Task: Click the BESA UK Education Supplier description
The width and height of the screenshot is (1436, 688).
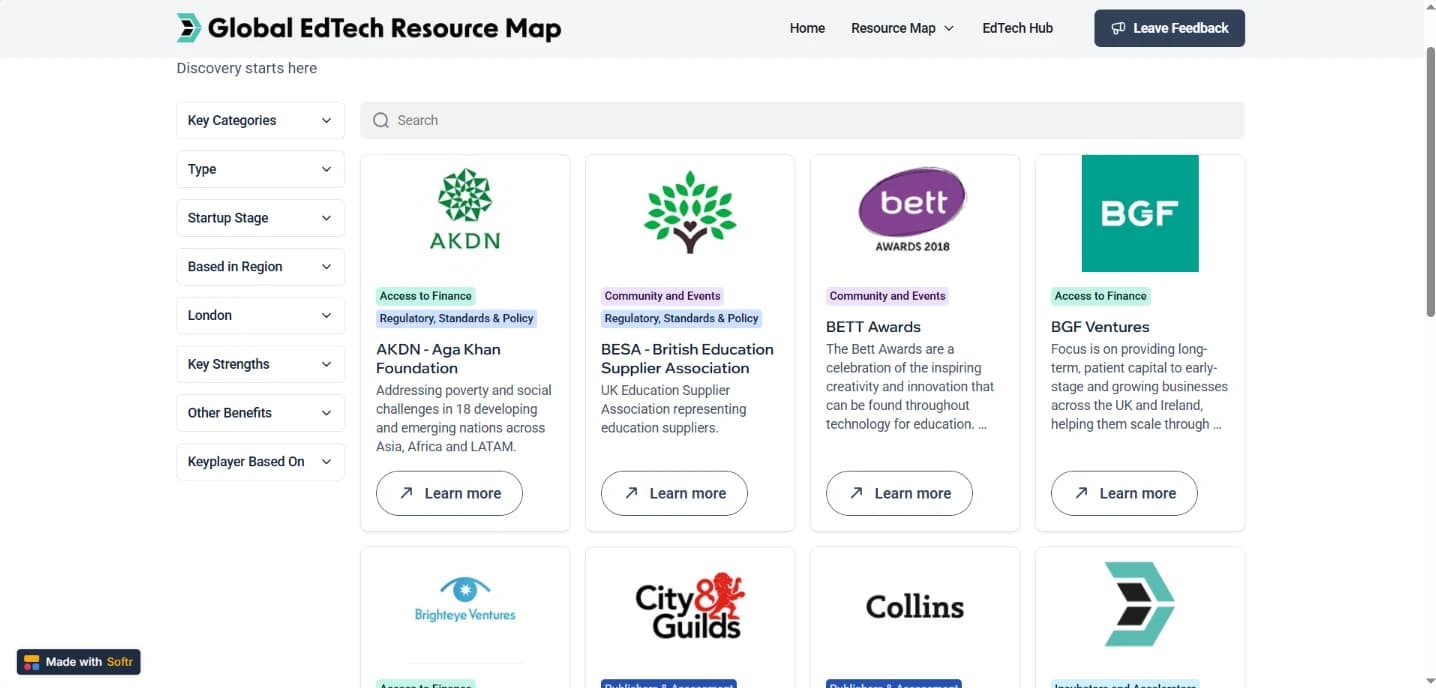Action: pos(673,409)
